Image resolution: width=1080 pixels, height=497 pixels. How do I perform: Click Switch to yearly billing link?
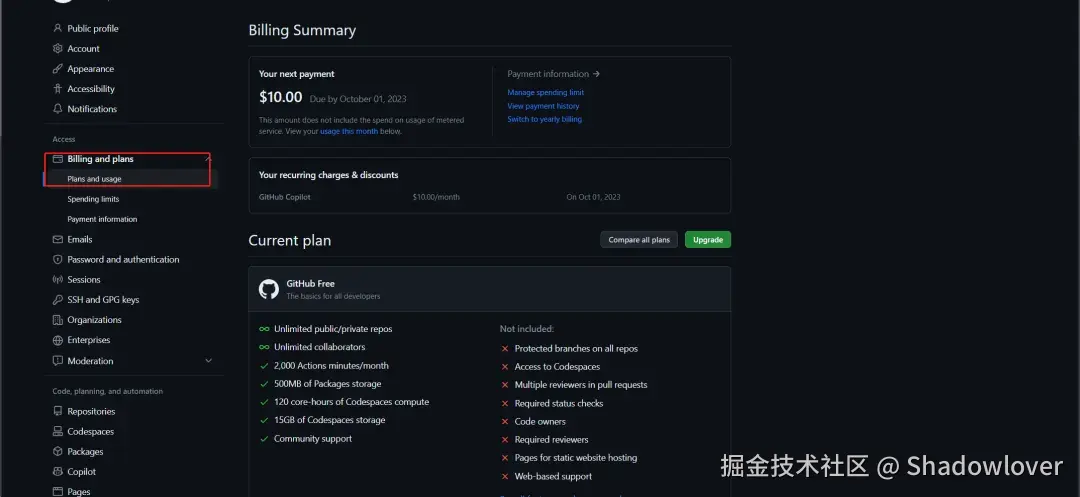[545, 119]
